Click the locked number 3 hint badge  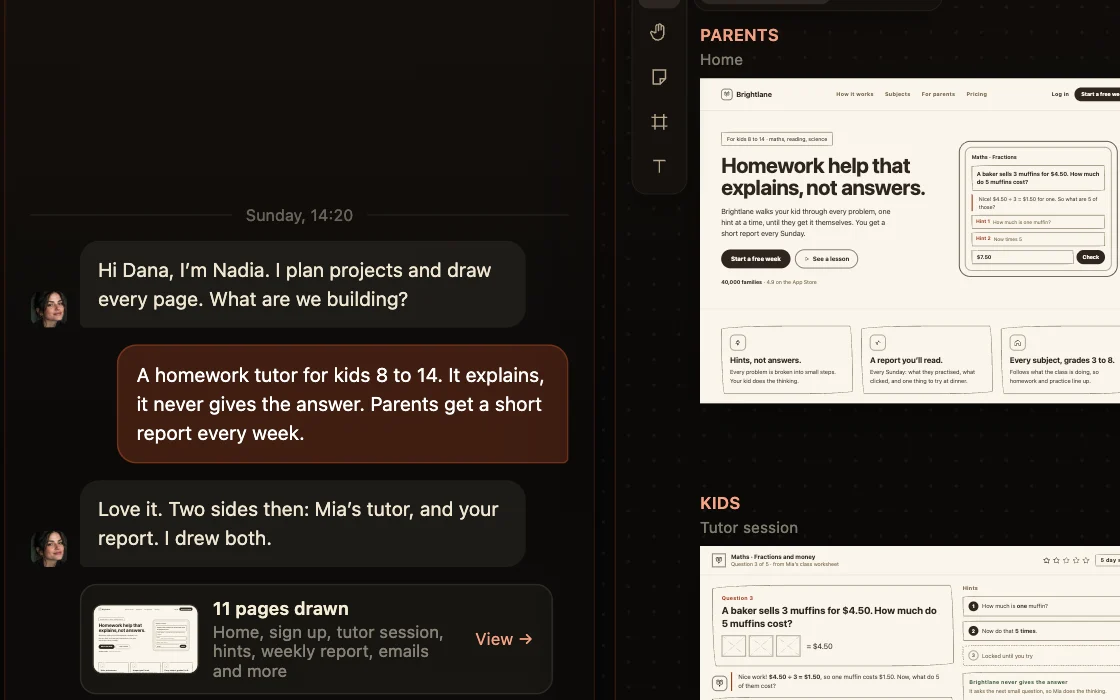973,656
